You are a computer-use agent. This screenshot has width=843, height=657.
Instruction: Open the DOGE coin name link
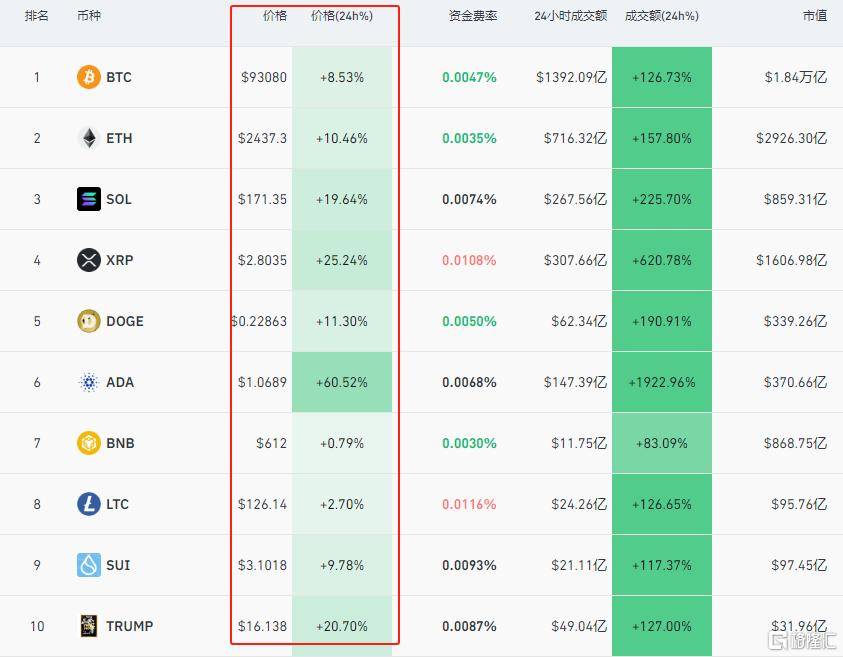point(125,321)
